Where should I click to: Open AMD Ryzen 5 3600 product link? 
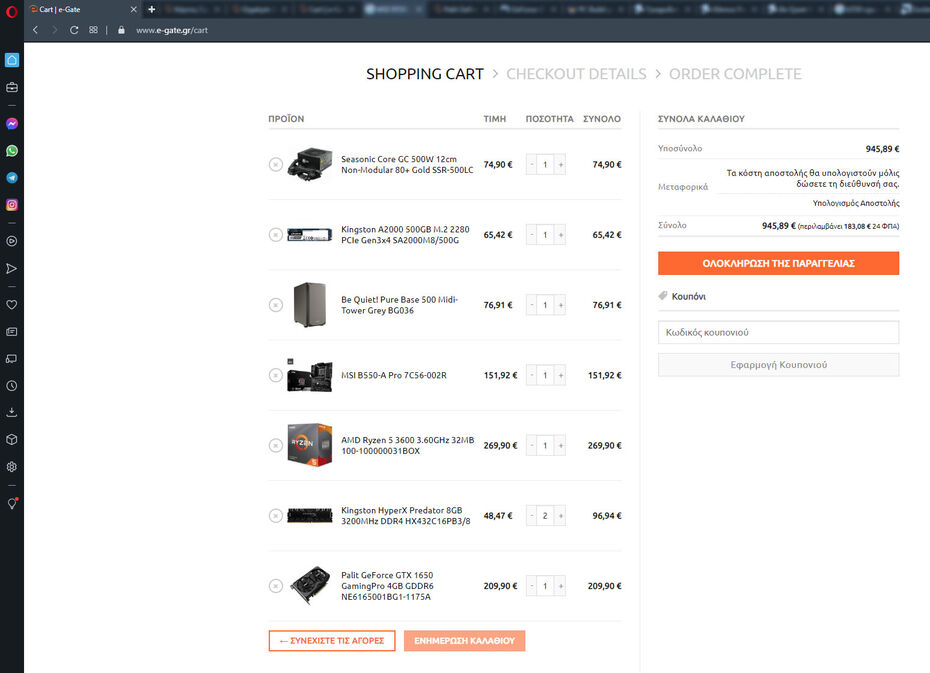[407, 445]
